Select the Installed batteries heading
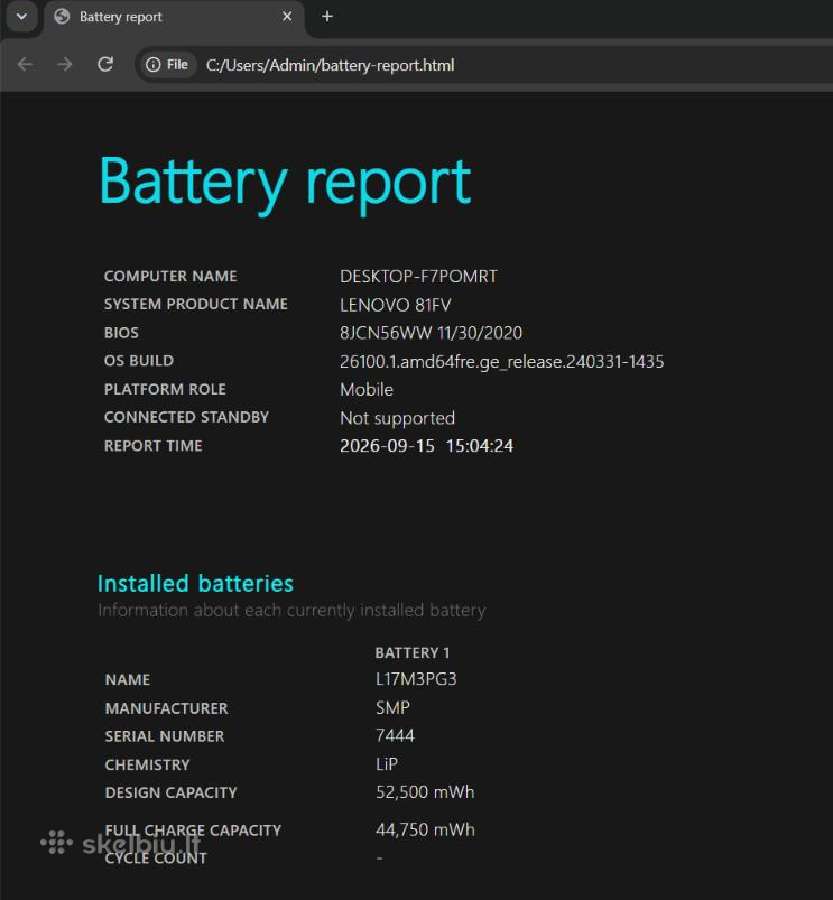The width and height of the screenshot is (833, 900). pyautogui.click(x=196, y=584)
